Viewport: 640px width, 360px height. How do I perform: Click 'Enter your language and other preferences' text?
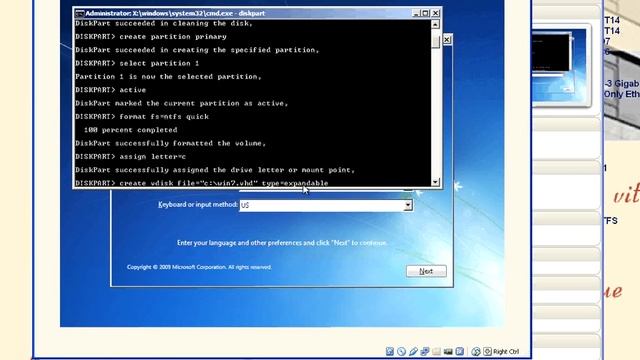point(282,243)
